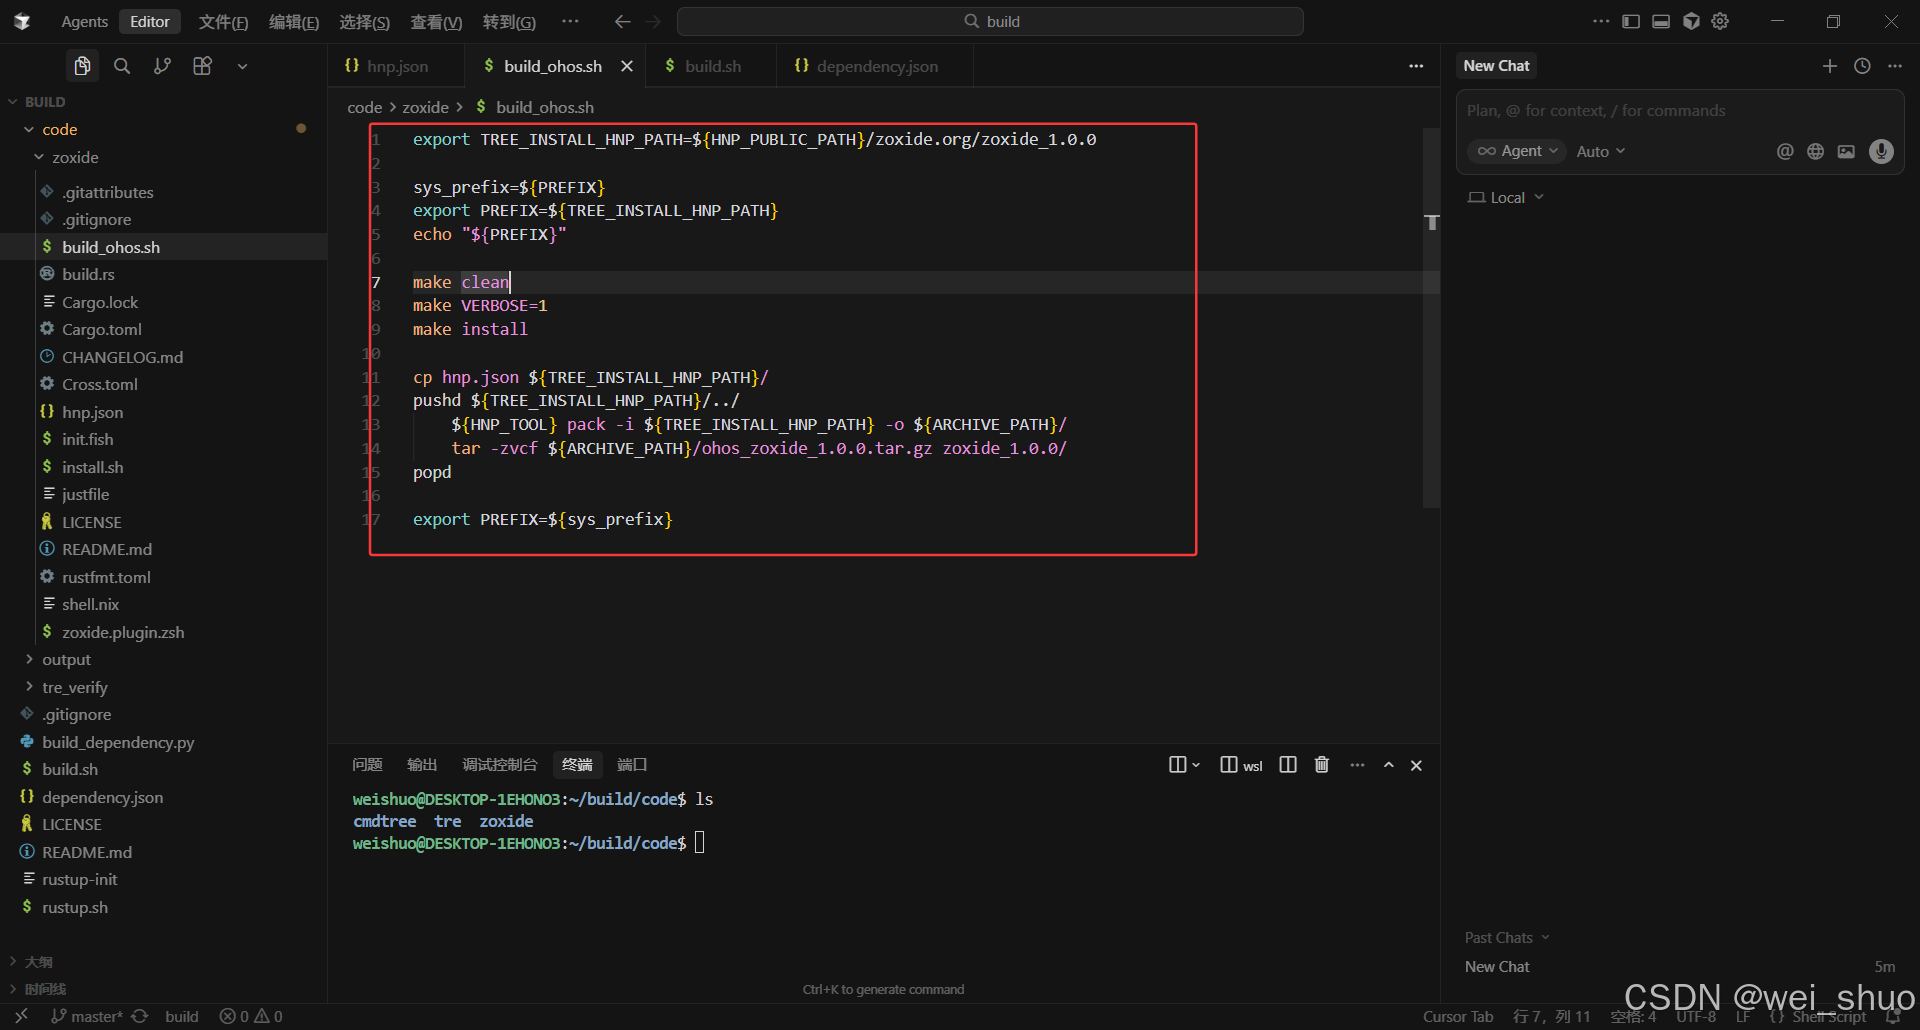Click the chat prompt input field
This screenshot has height=1030, width=1920.
(x=1679, y=111)
